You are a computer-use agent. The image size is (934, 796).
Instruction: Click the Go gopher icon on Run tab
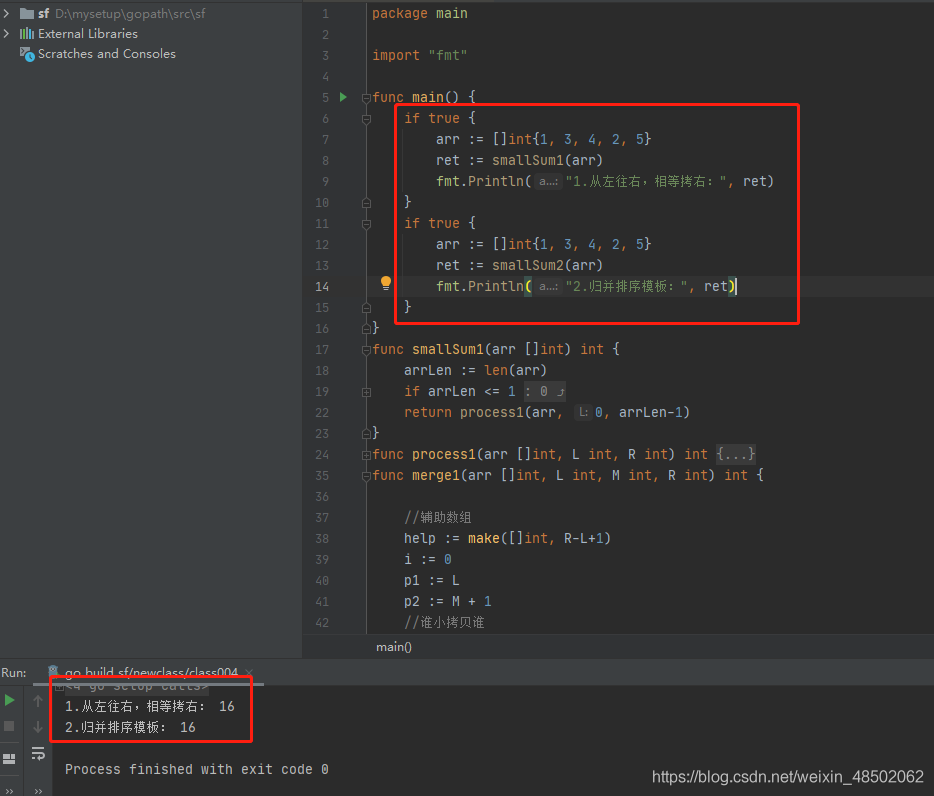53,671
